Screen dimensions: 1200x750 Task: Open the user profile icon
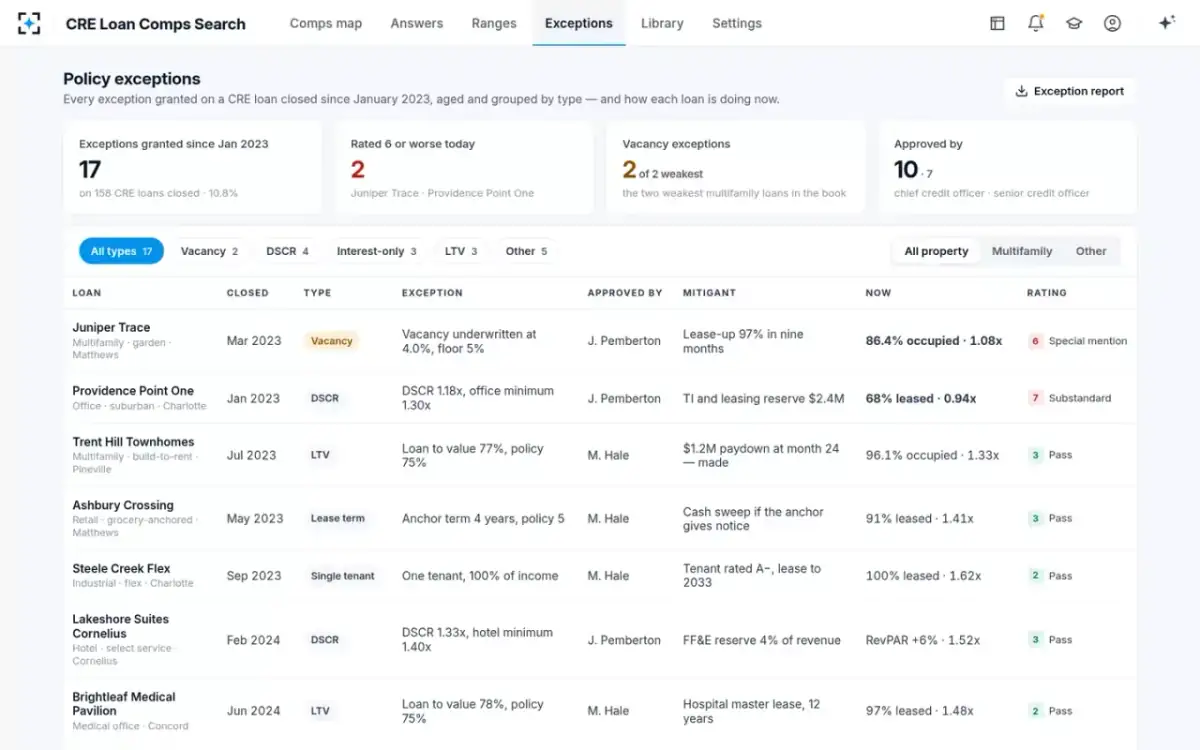pos(1112,23)
